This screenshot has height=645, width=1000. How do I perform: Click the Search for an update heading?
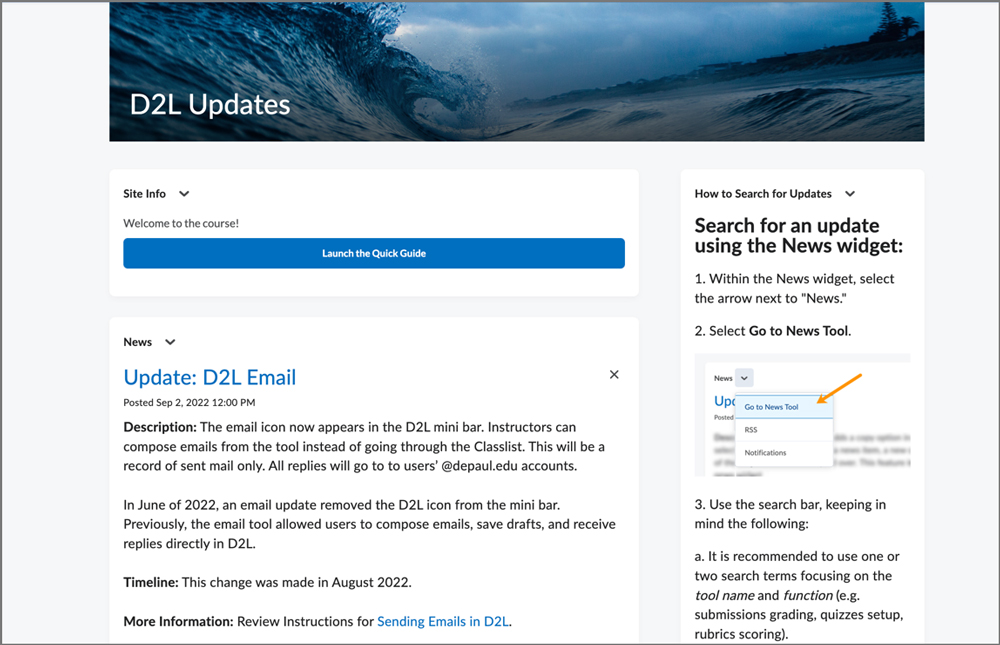pyautogui.click(x=799, y=235)
